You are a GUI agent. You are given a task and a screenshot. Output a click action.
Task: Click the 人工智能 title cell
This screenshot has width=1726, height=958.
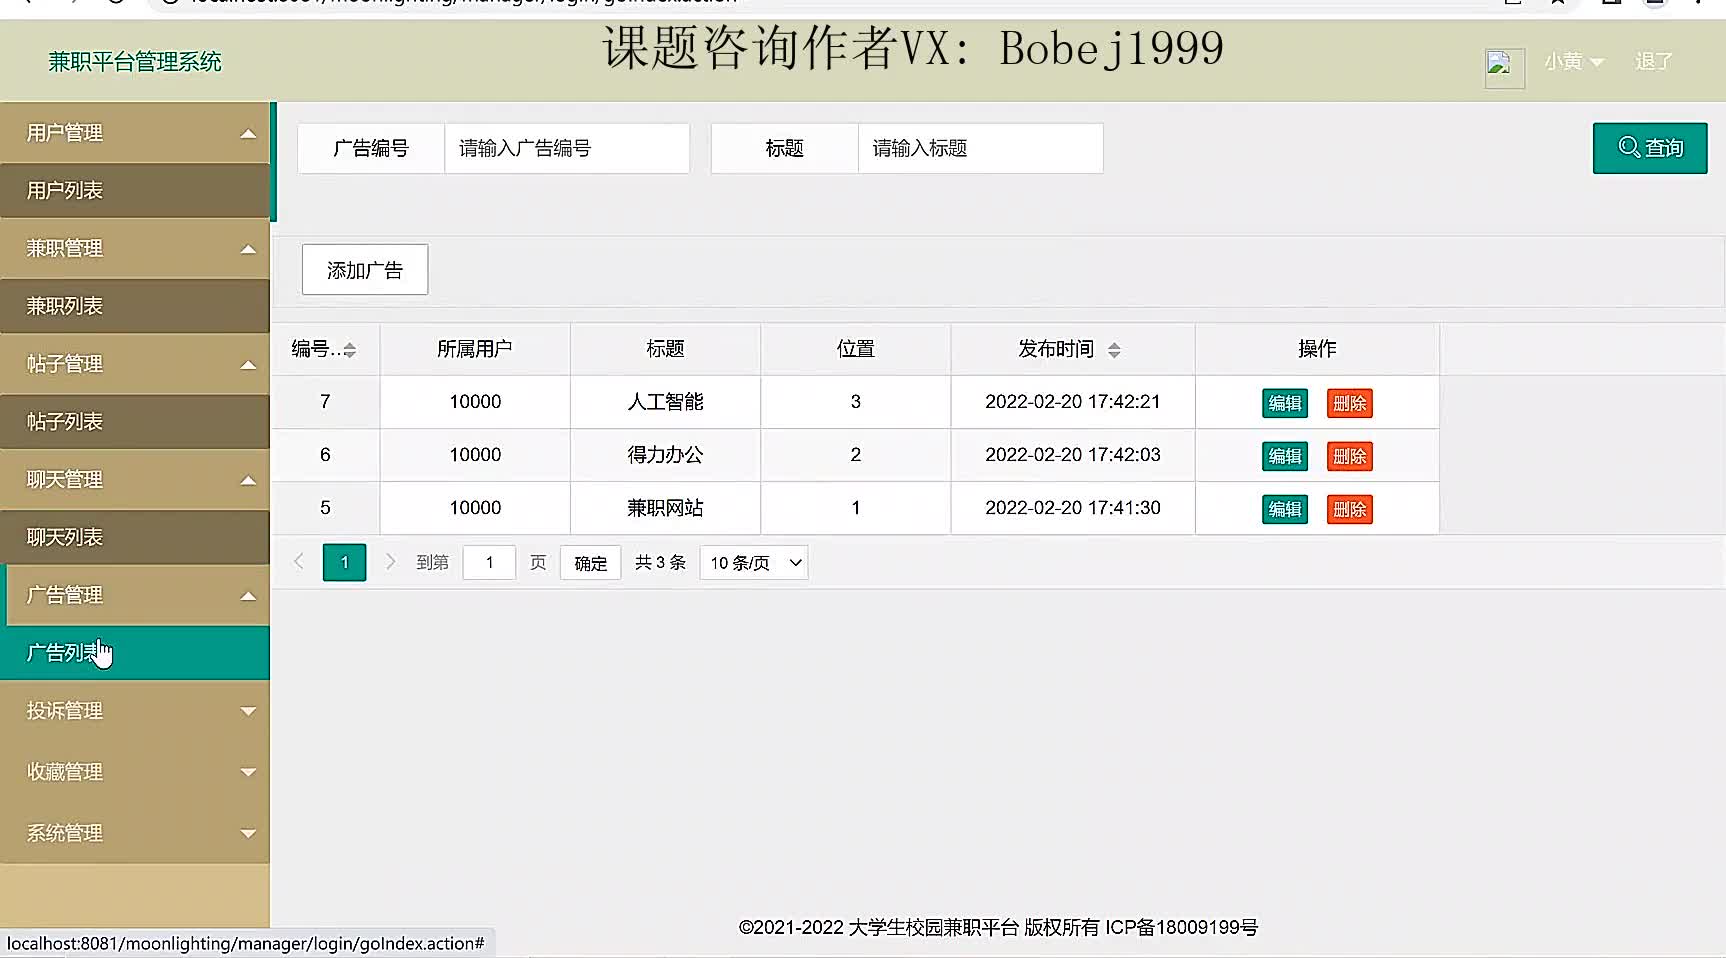click(666, 402)
